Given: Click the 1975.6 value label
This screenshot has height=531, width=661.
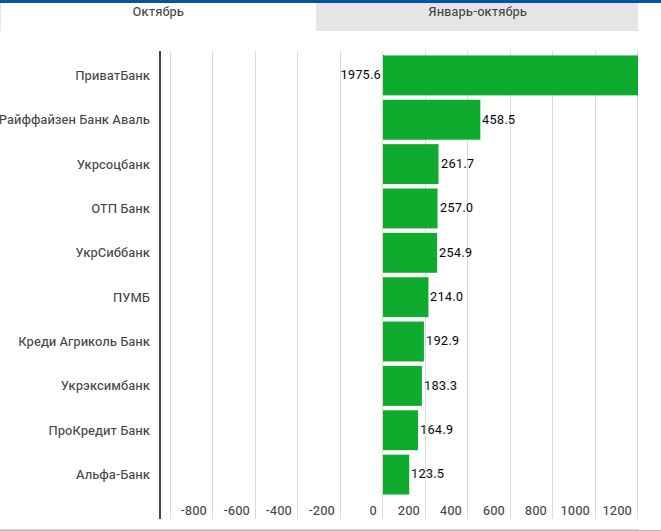Looking at the screenshot, I should click(x=360, y=76).
